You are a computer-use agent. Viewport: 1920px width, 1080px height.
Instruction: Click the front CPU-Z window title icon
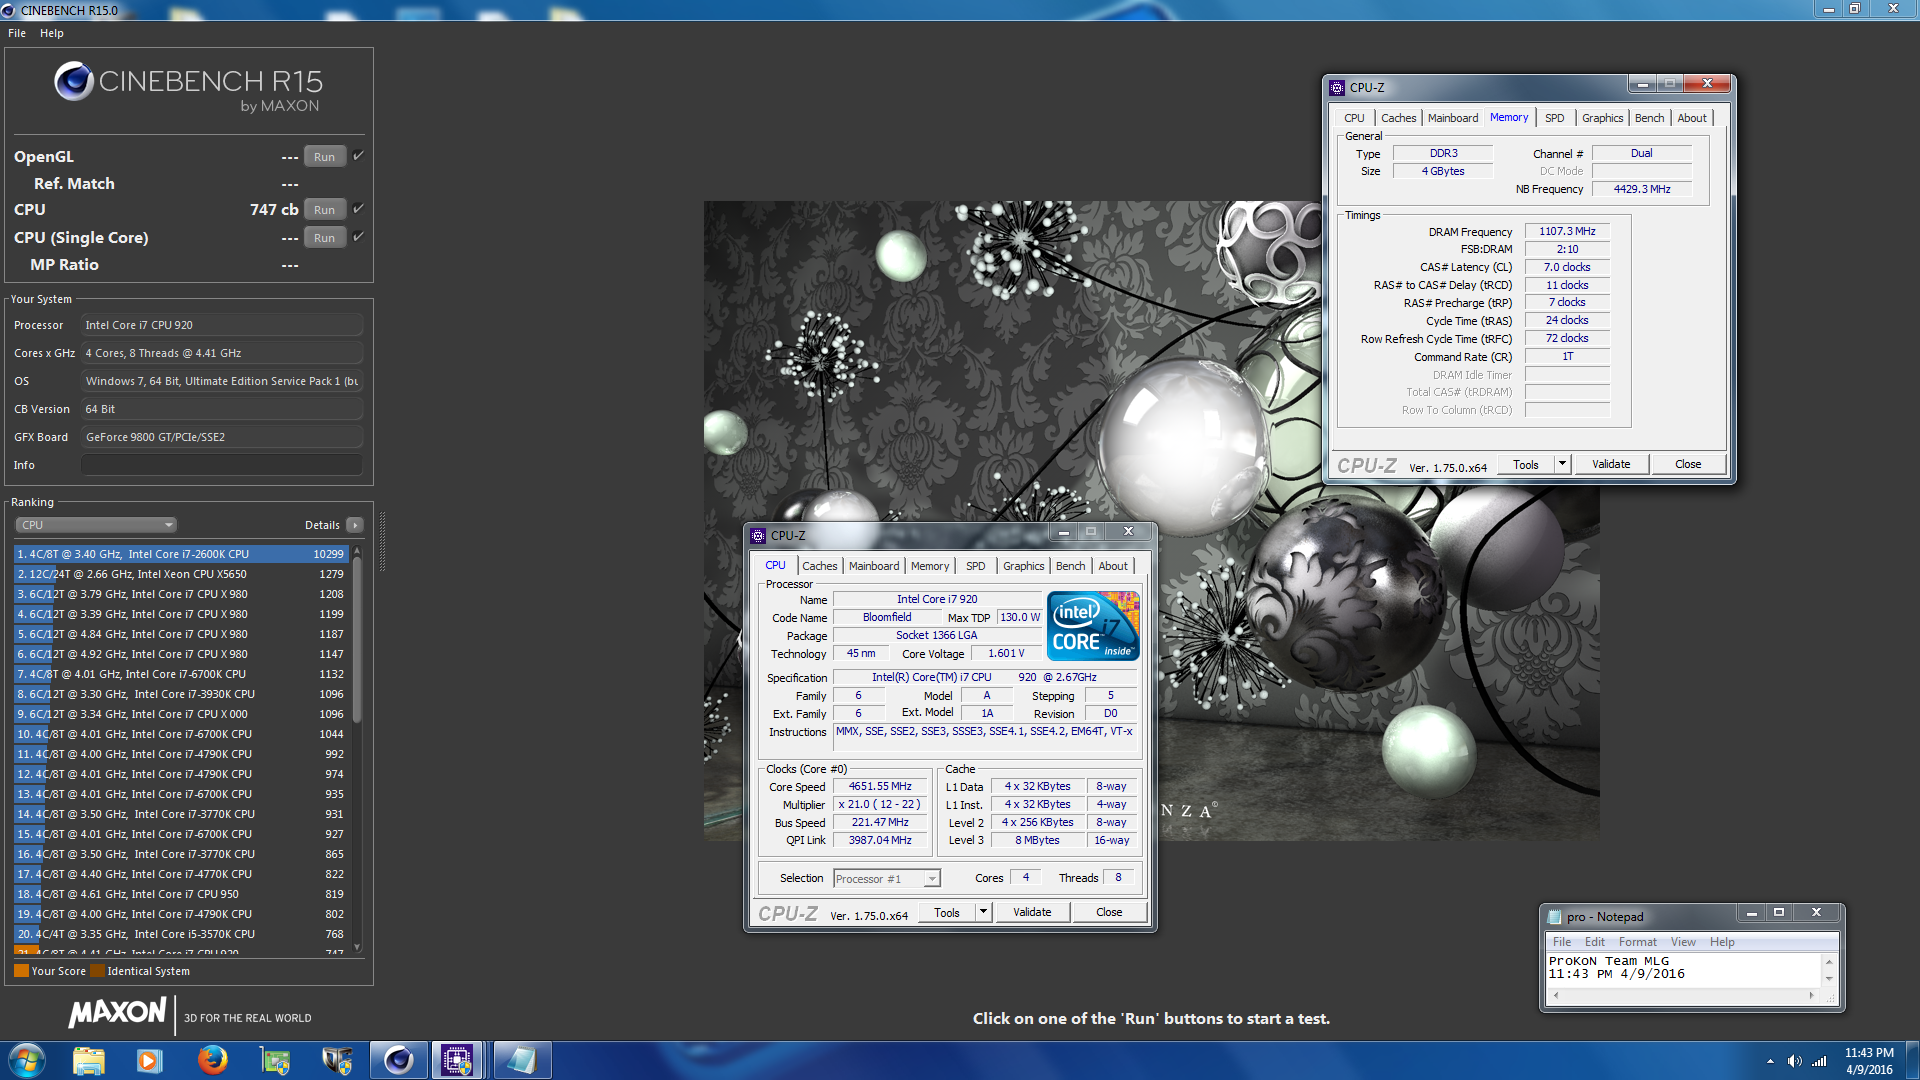[x=758, y=535]
